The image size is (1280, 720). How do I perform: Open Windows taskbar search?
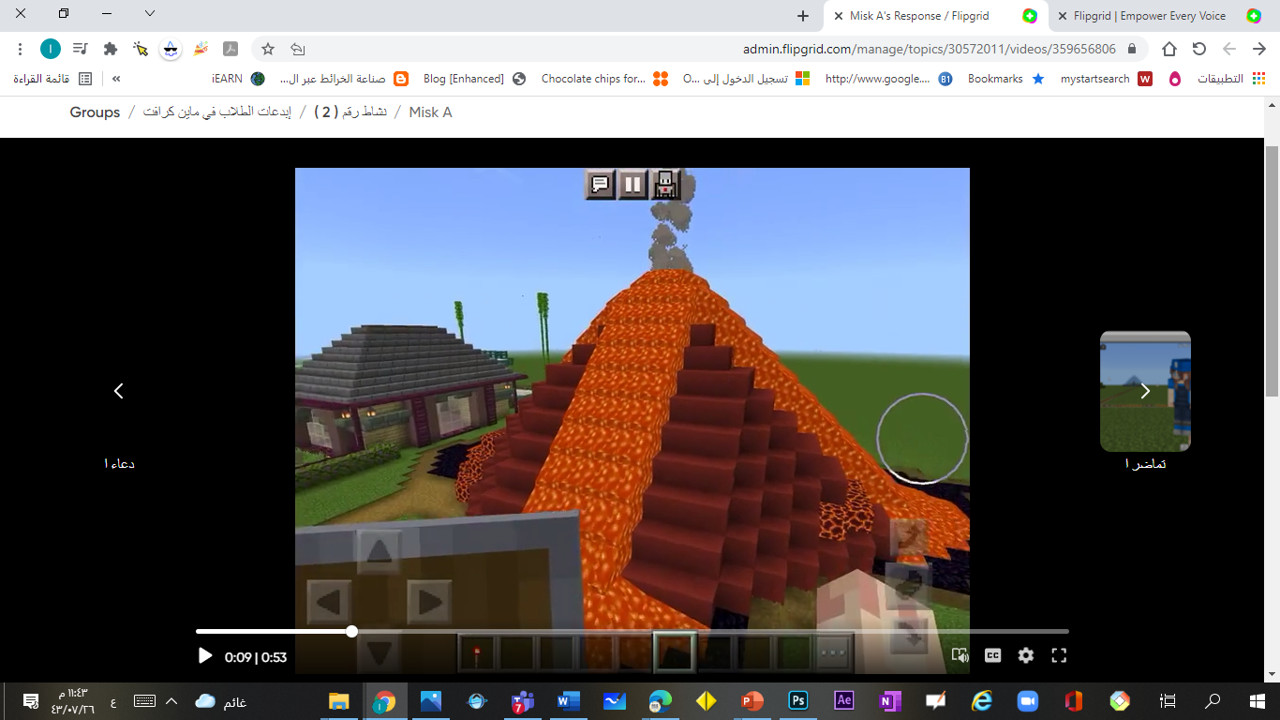[x=1212, y=701]
